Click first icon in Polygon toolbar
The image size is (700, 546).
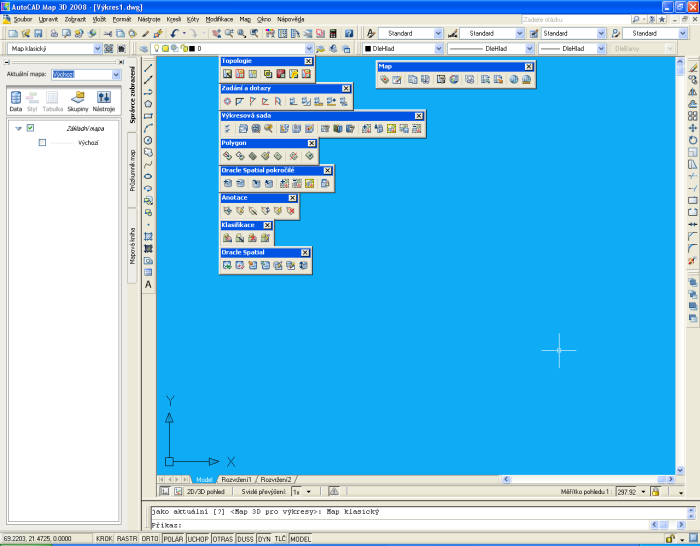[x=227, y=156]
